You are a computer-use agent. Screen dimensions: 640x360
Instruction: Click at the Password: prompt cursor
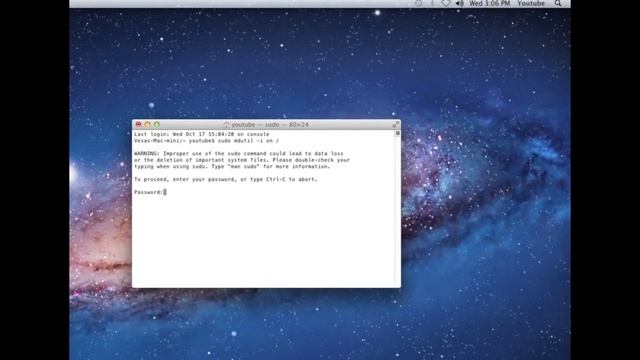[x=165, y=192]
